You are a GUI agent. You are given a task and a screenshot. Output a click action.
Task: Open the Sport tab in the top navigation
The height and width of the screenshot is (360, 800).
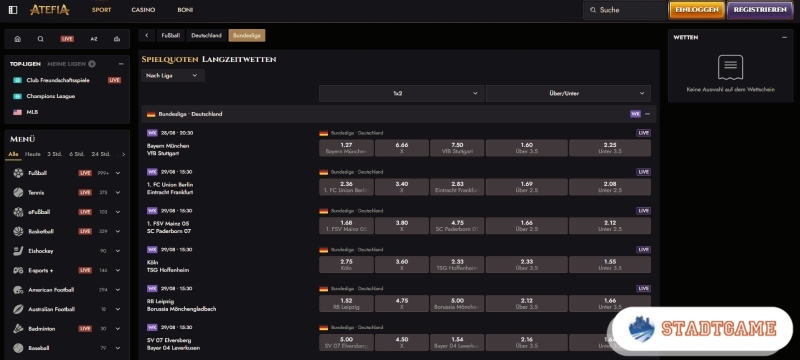point(102,10)
